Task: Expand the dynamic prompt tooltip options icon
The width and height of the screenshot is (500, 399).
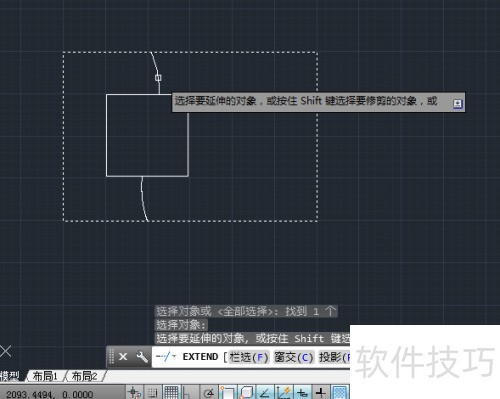Action: coord(458,104)
